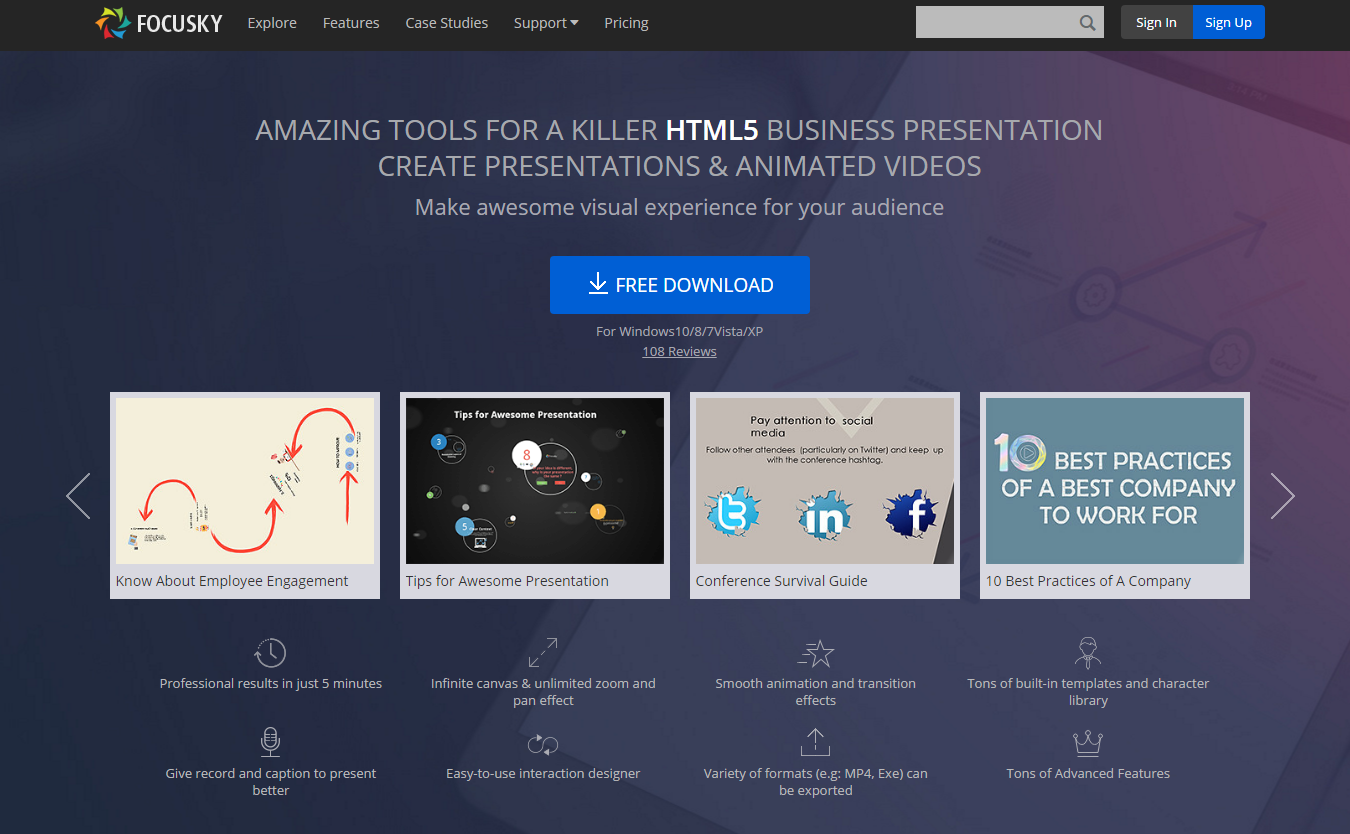This screenshot has height=834, width=1350.
Task: Open the Pricing page
Action: [x=626, y=23]
